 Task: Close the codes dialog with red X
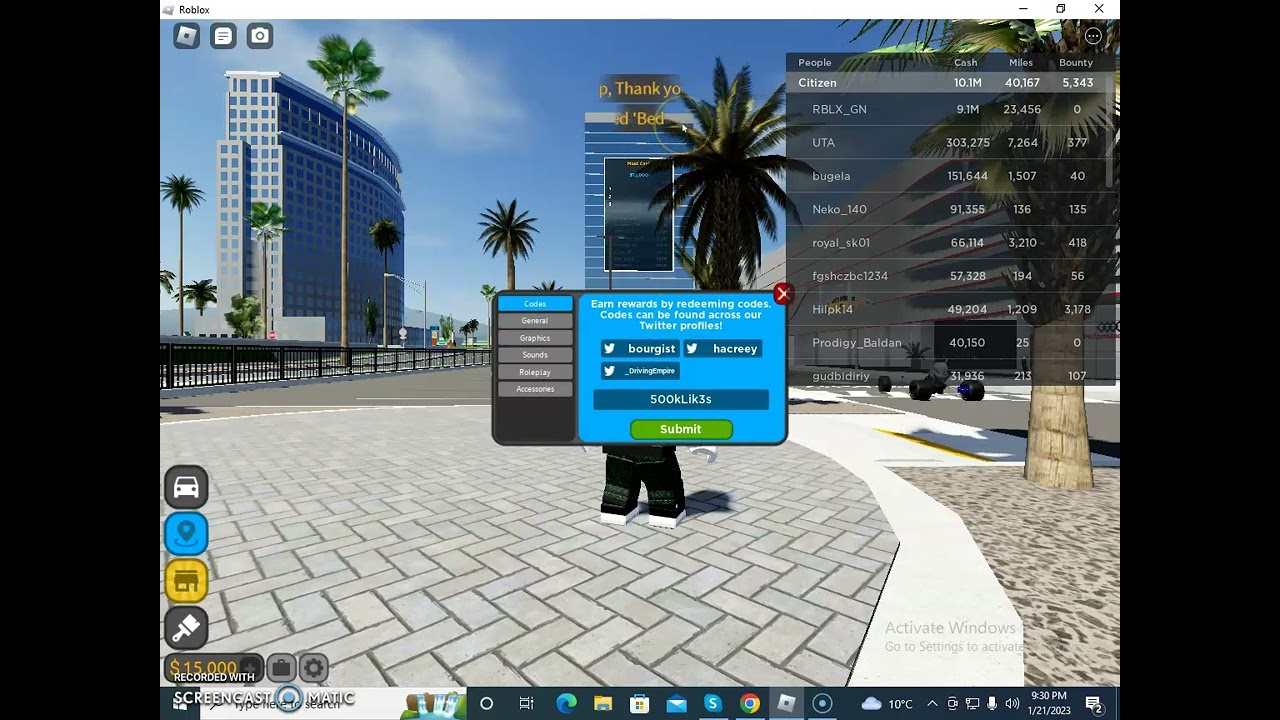pos(783,294)
